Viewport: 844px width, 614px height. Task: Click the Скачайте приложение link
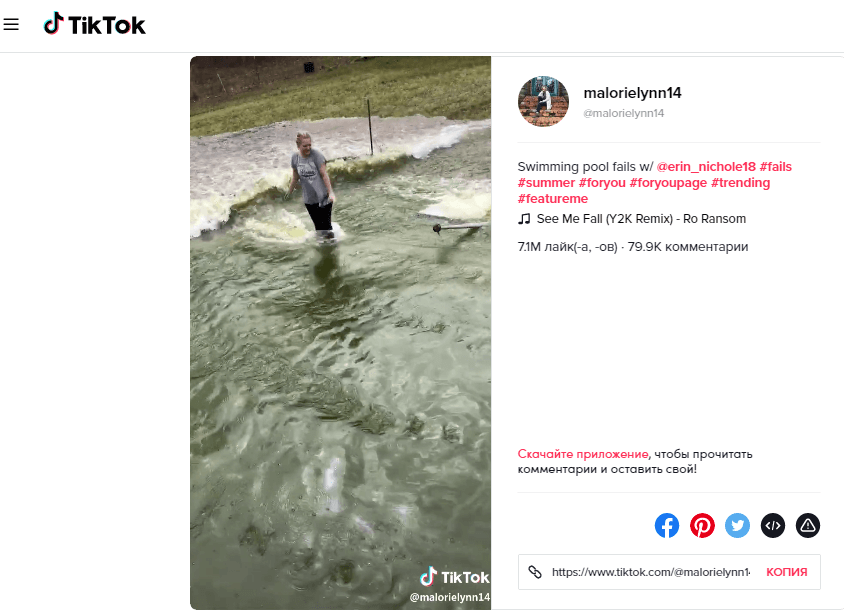click(582, 453)
